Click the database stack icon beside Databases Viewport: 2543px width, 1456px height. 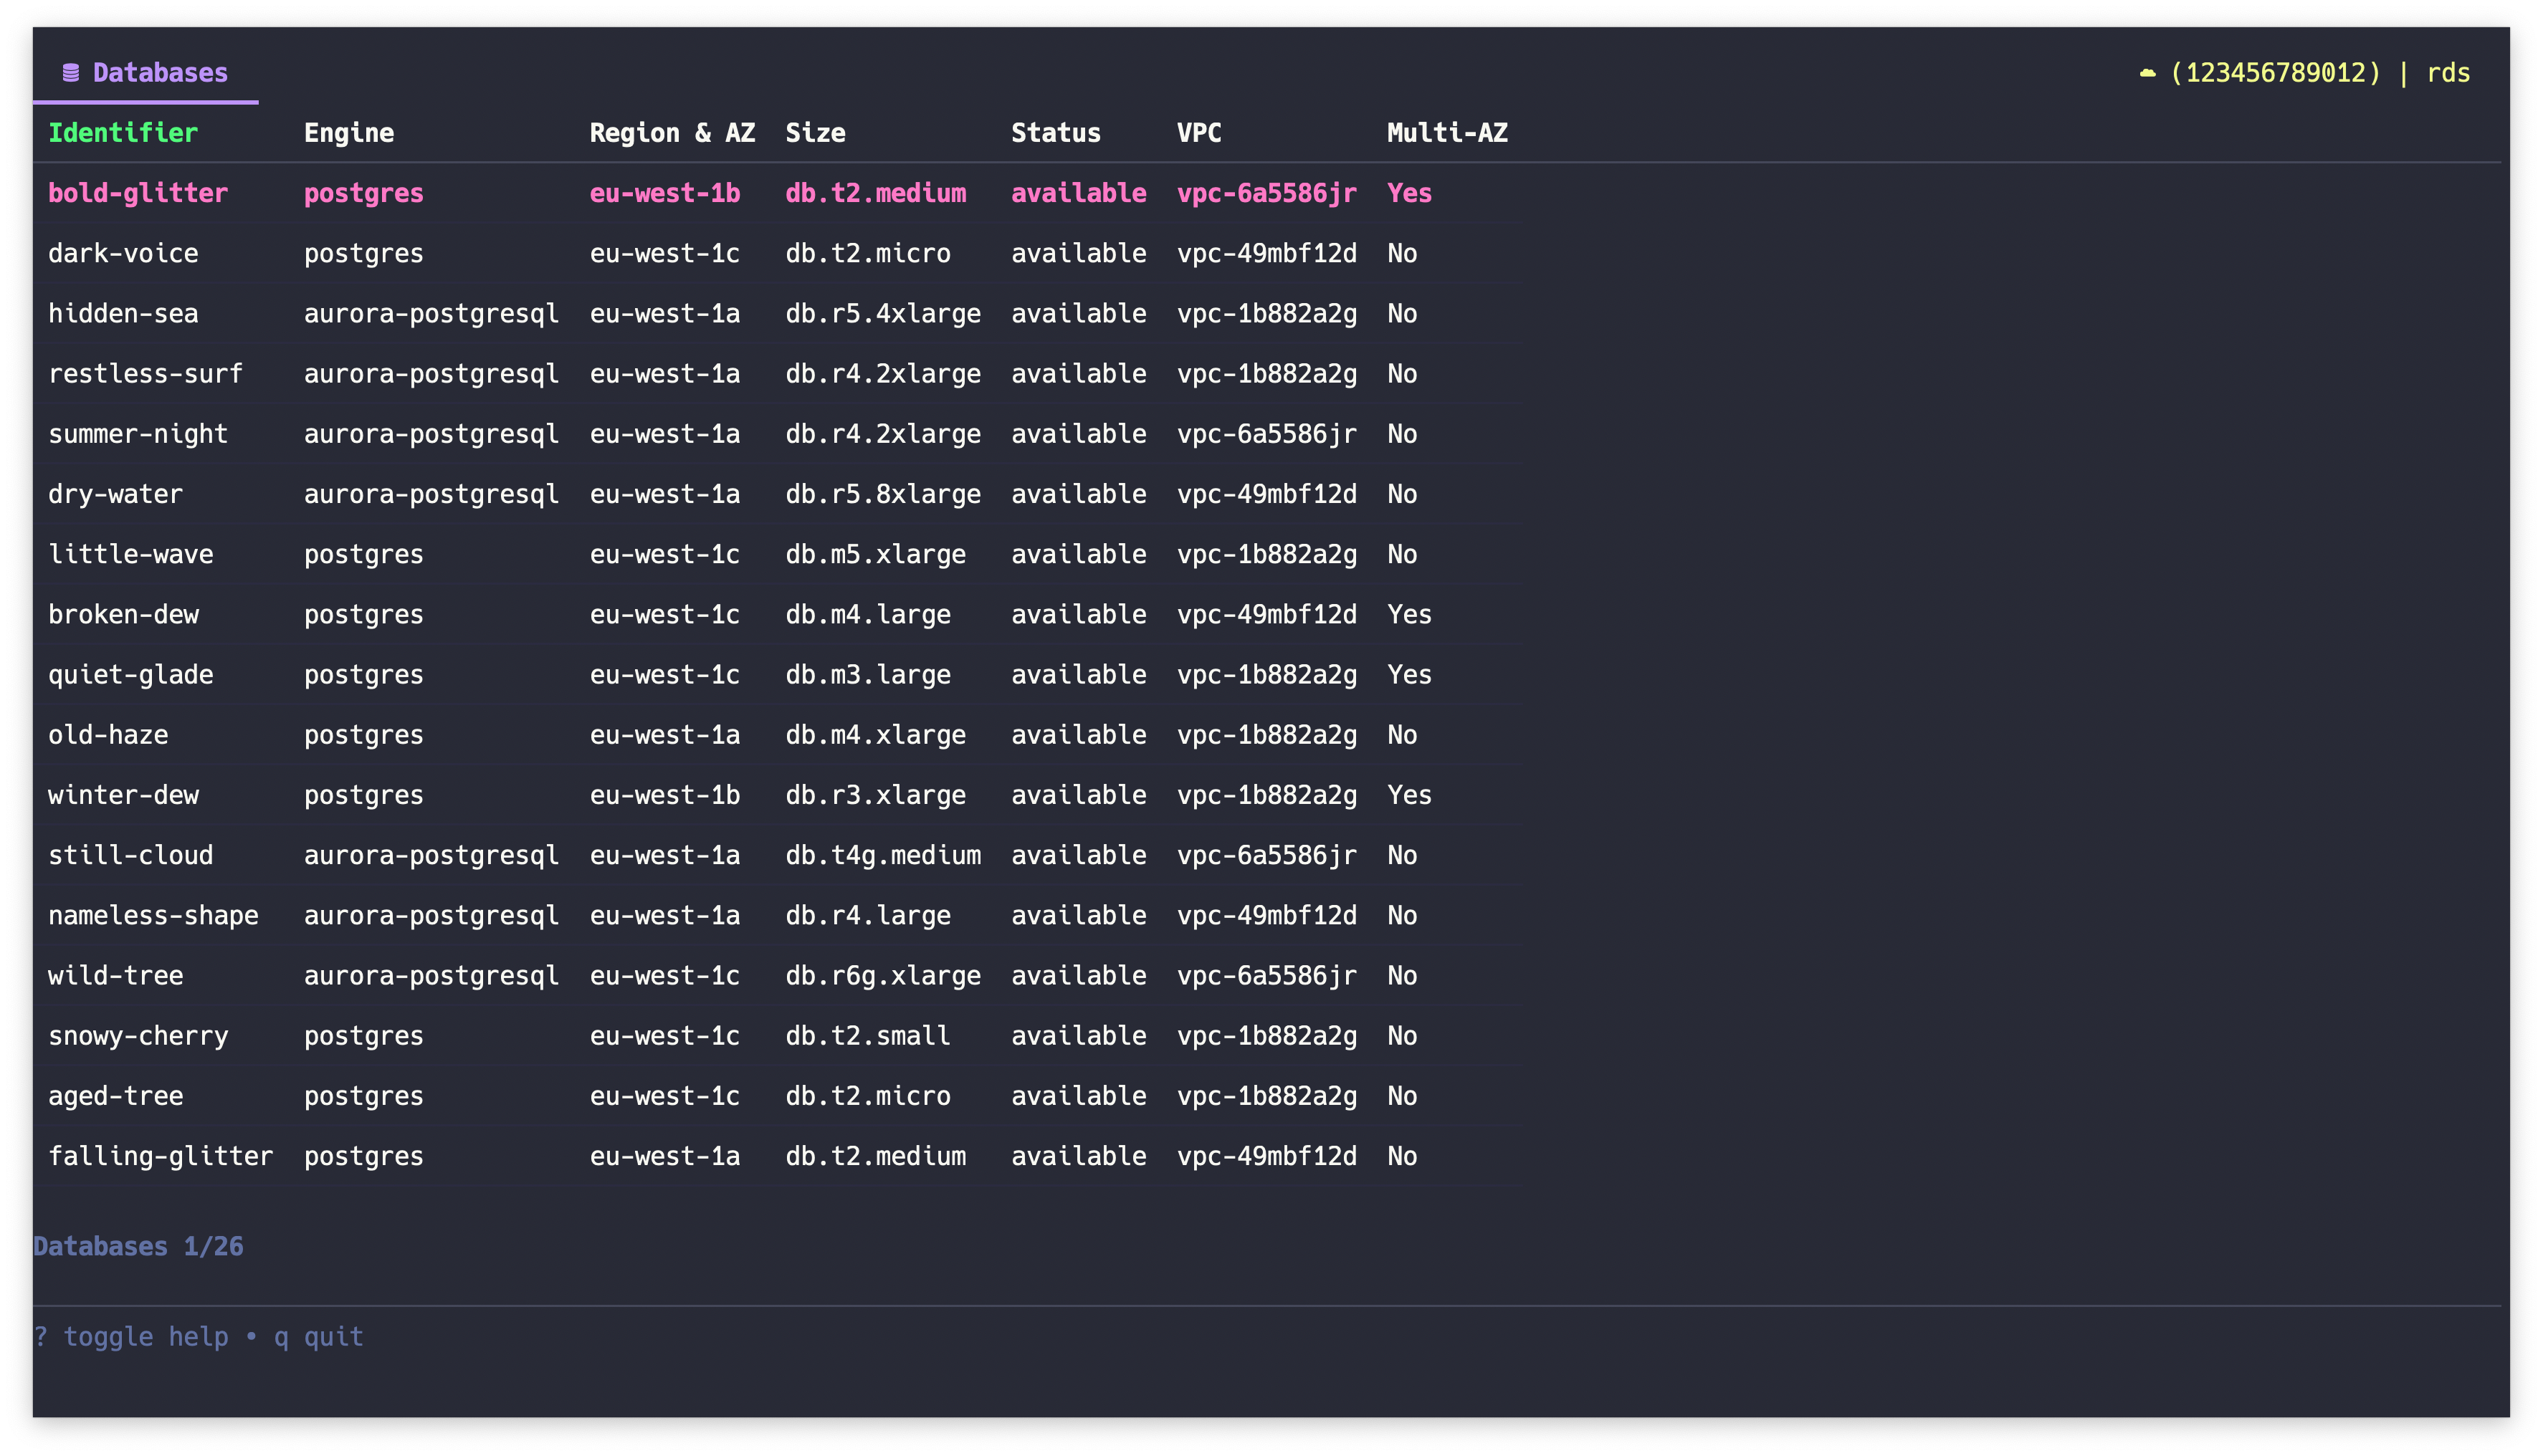pos(70,73)
